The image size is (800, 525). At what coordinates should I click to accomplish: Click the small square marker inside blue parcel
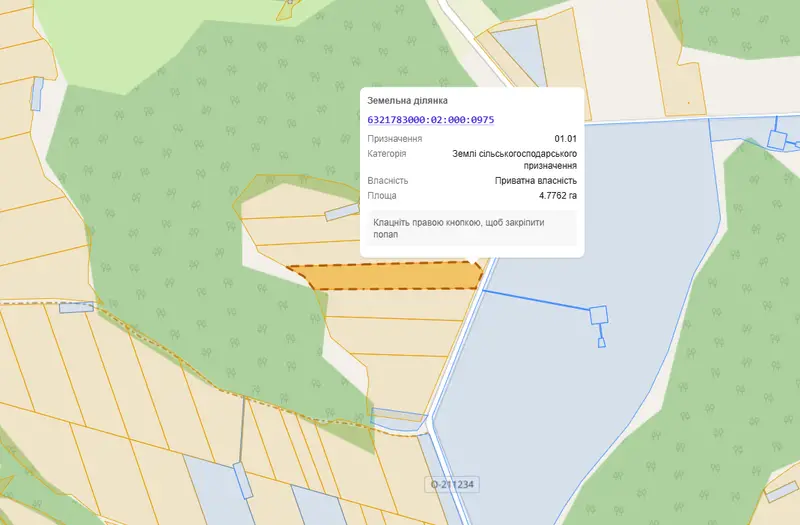[x=599, y=315]
